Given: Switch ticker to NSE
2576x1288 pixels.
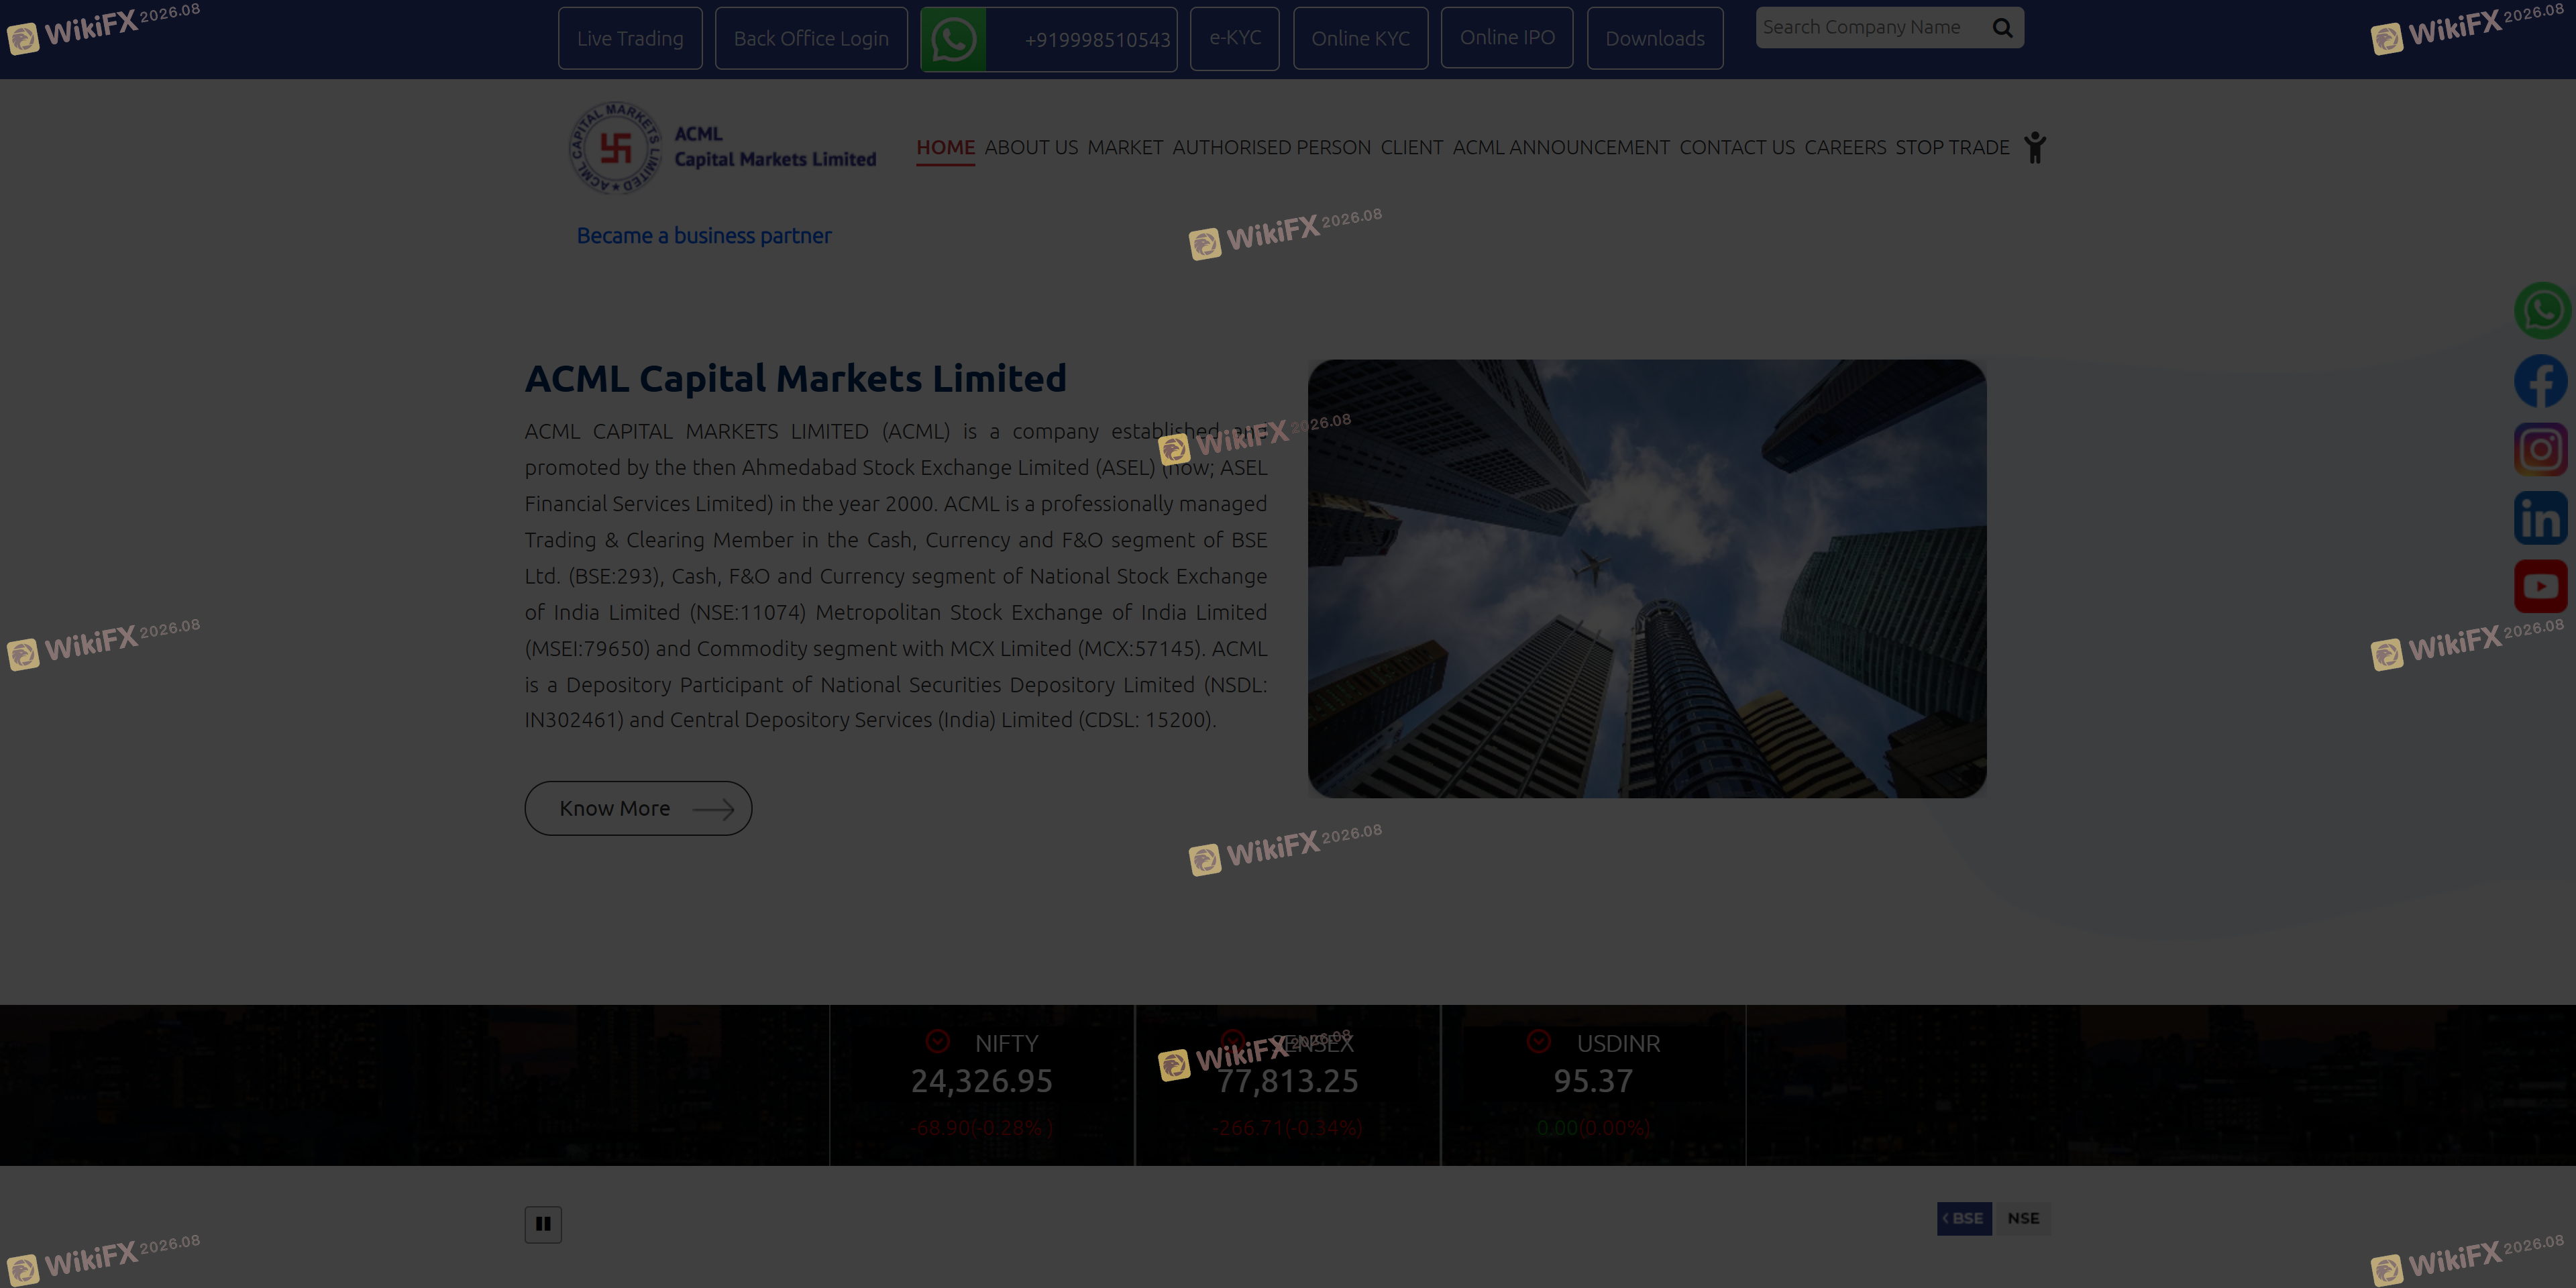Looking at the screenshot, I should 2023,1218.
